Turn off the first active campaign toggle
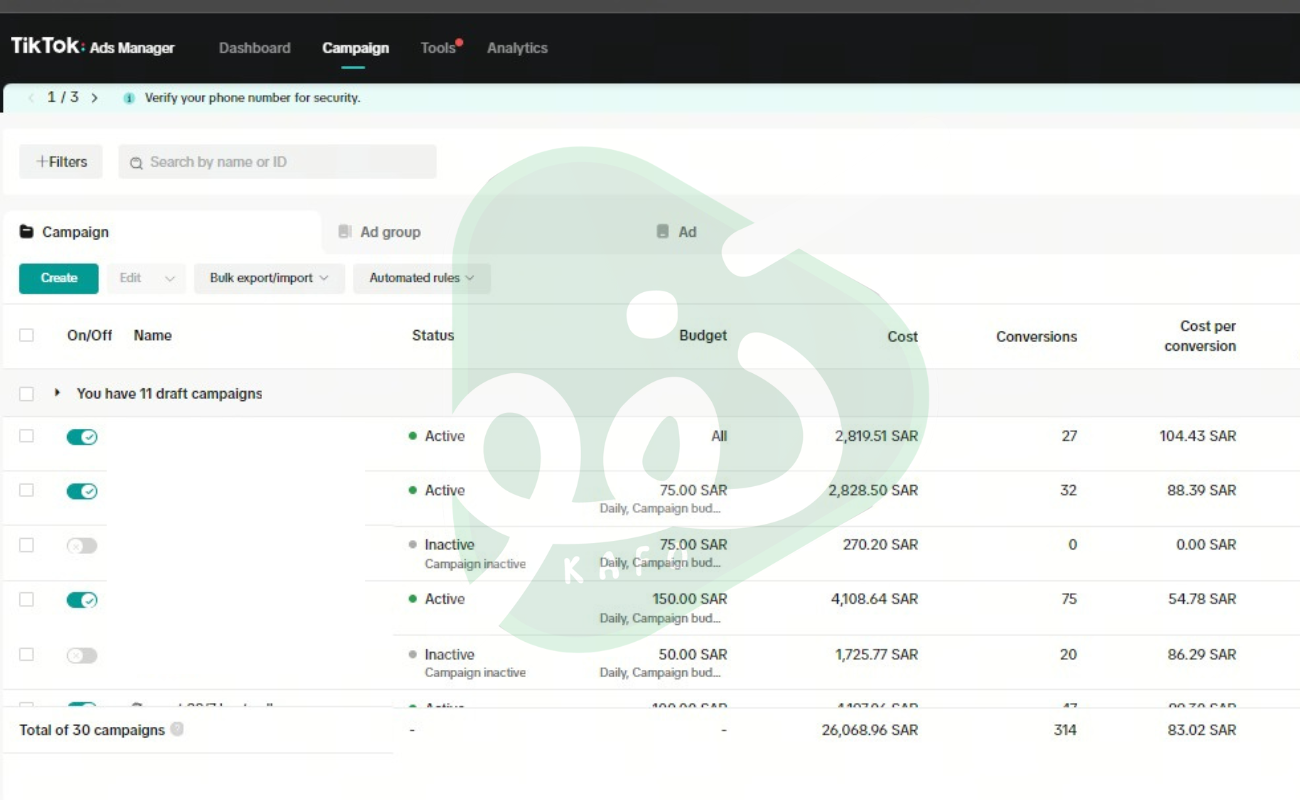 82,437
